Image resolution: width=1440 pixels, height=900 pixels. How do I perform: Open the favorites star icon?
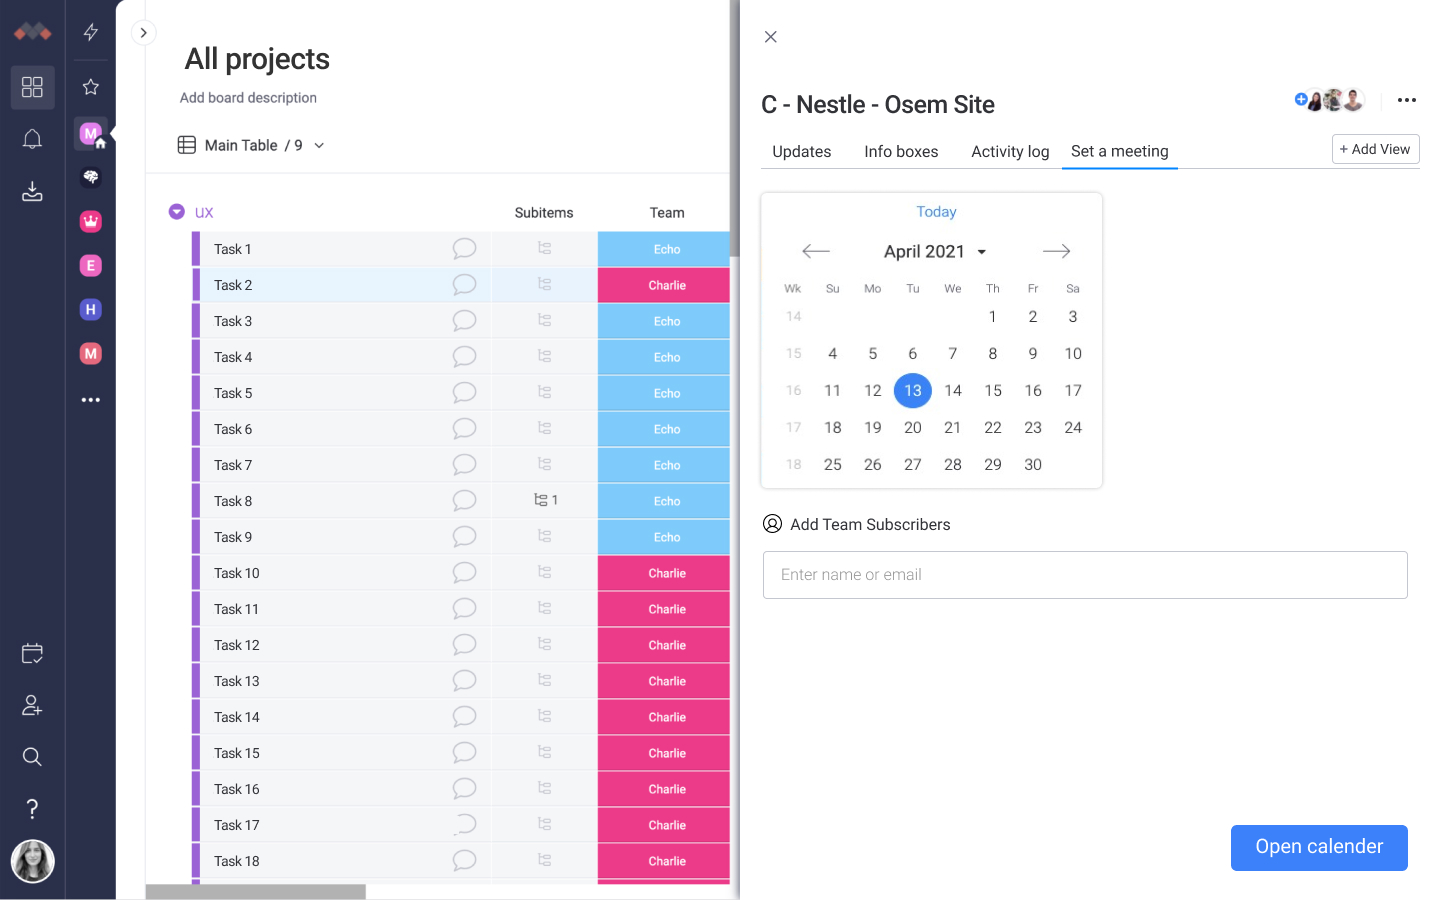[x=91, y=87]
